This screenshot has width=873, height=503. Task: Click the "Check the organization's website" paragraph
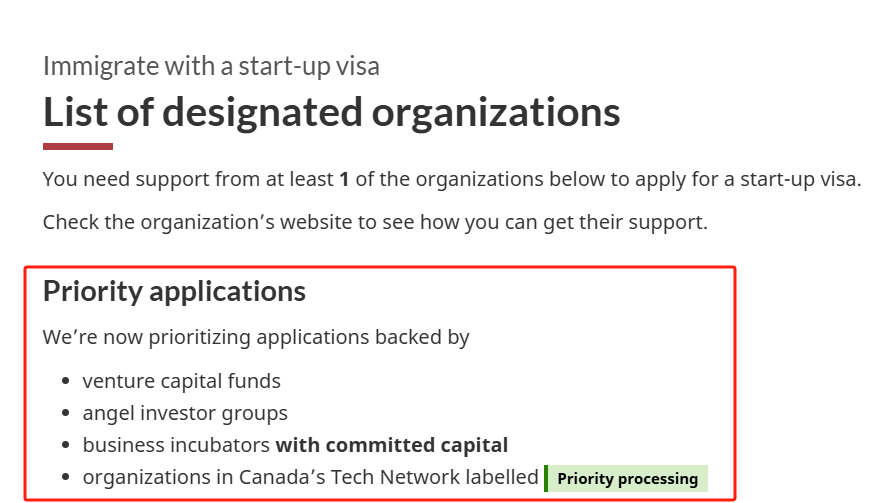pyautogui.click(x=375, y=221)
